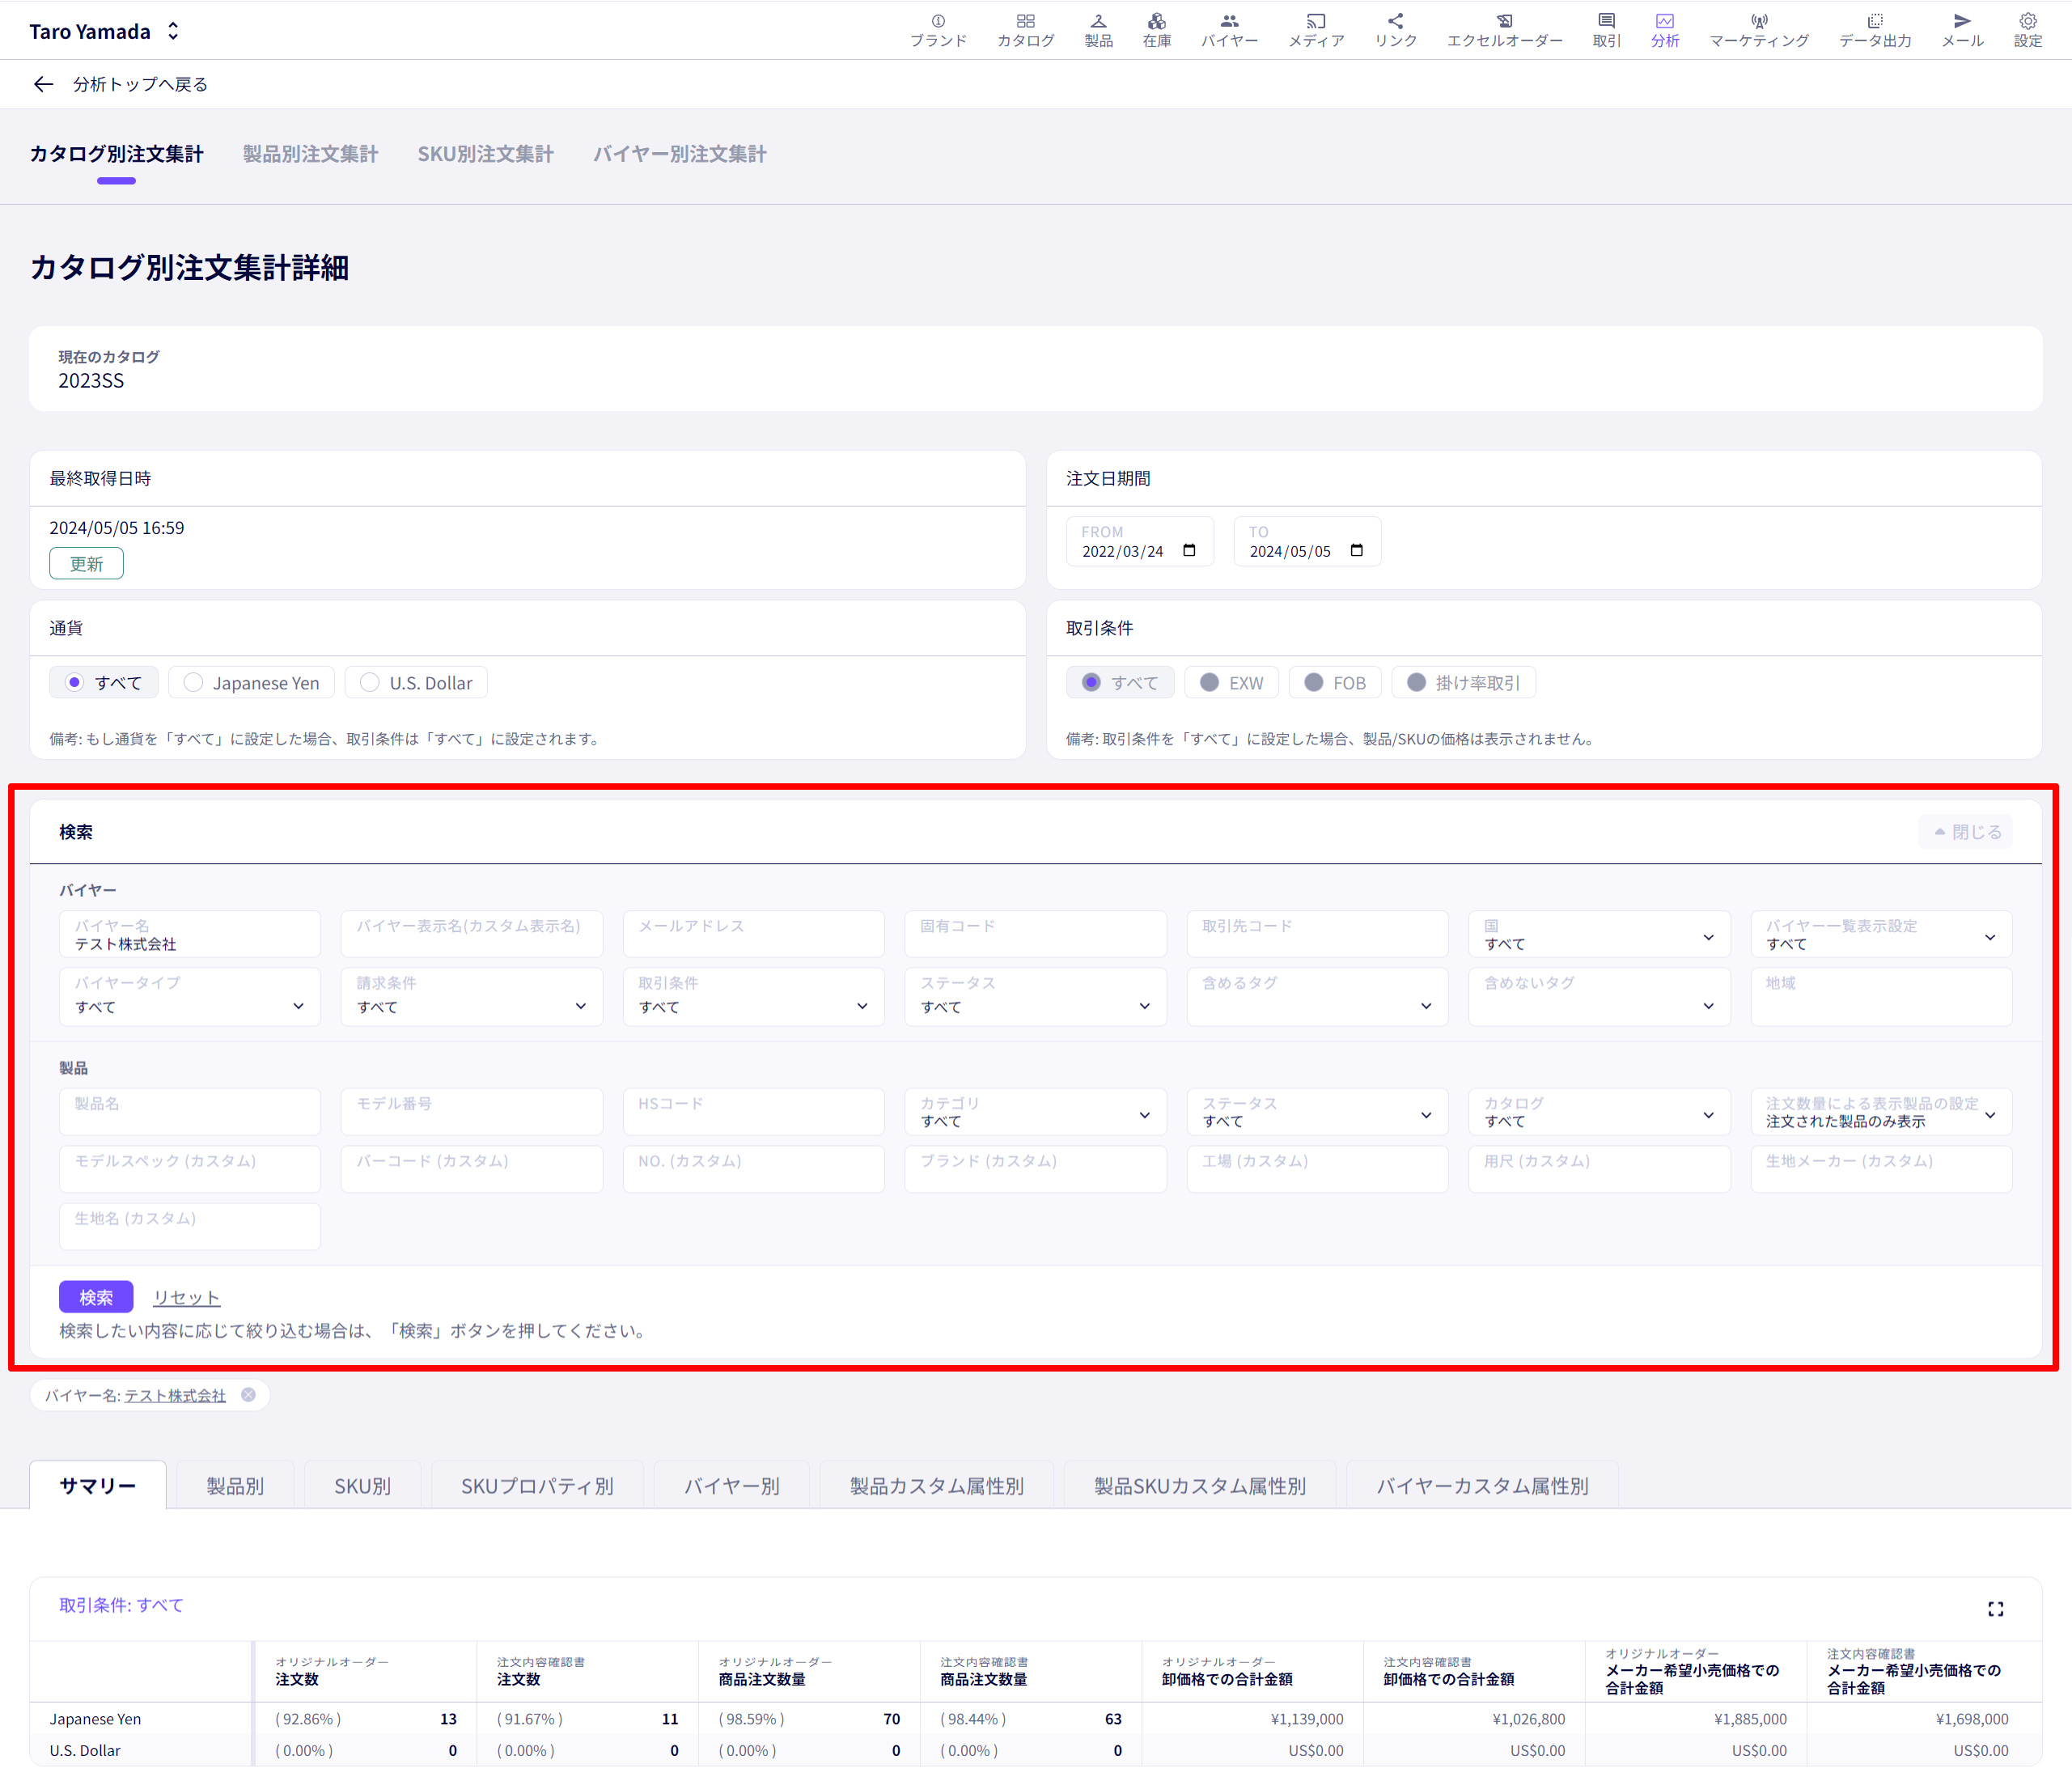Viewport: 2072px width, 1781px height.
Task: Open the Taro Yamada account switcher
Action: coord(104,31)
